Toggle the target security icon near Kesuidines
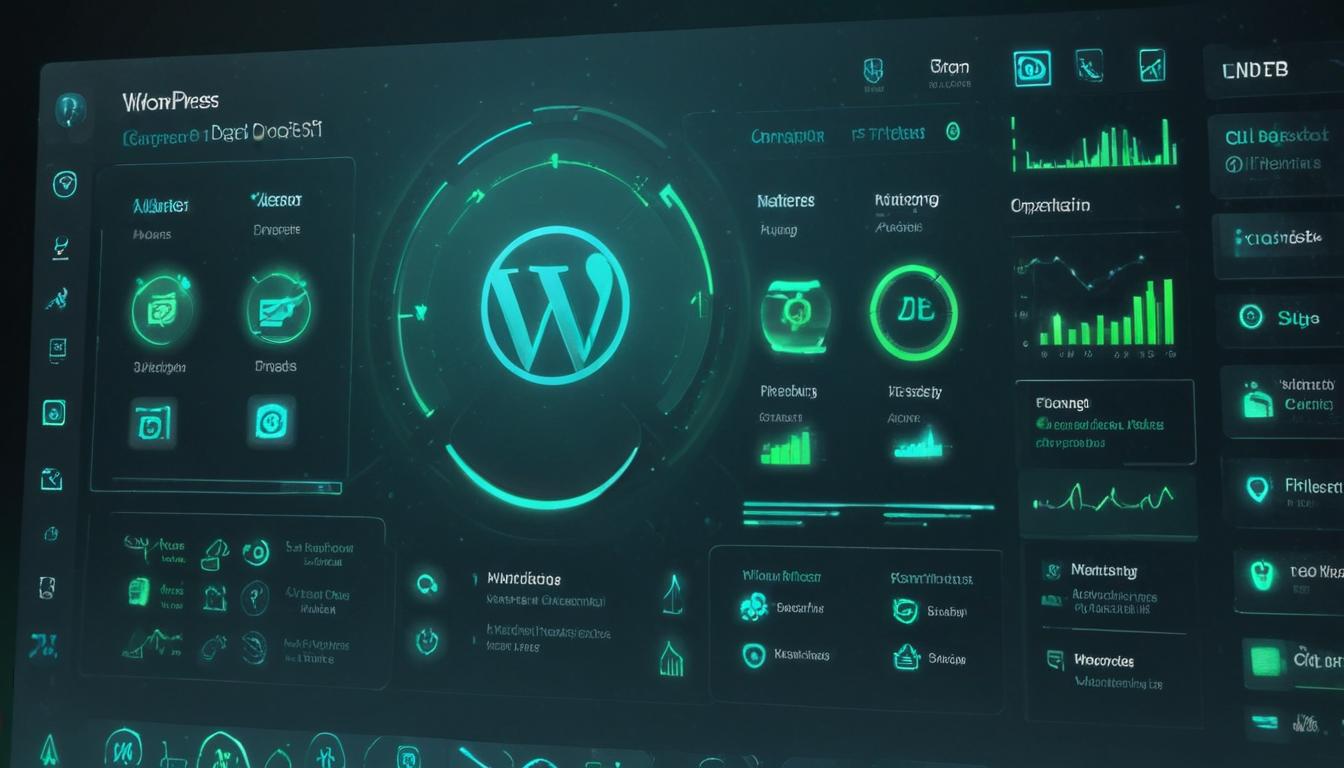Image resolution: width=1344 pixels, height=768 pixels. pos(752,656)
